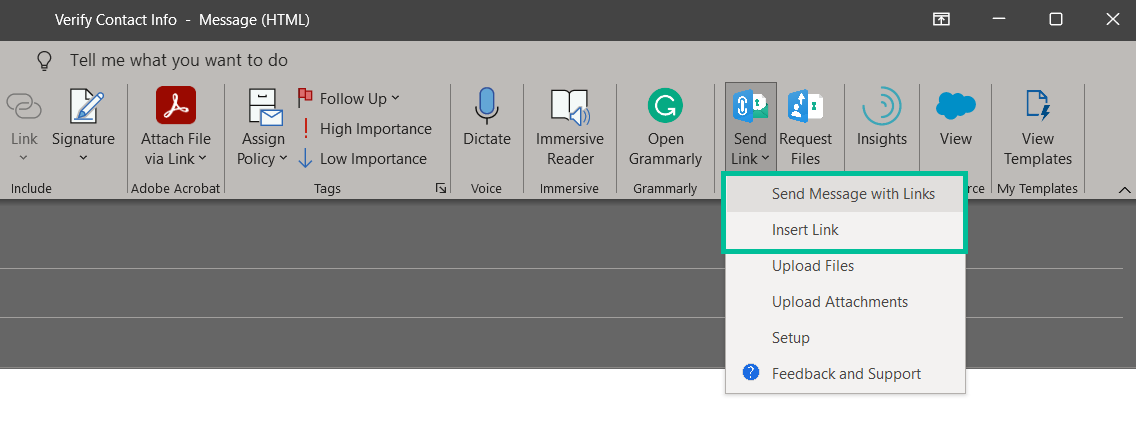This screenshot has height=422, width=1136.
Task: Toggle Low Importance for the message
Action: [x=363, y=159]
